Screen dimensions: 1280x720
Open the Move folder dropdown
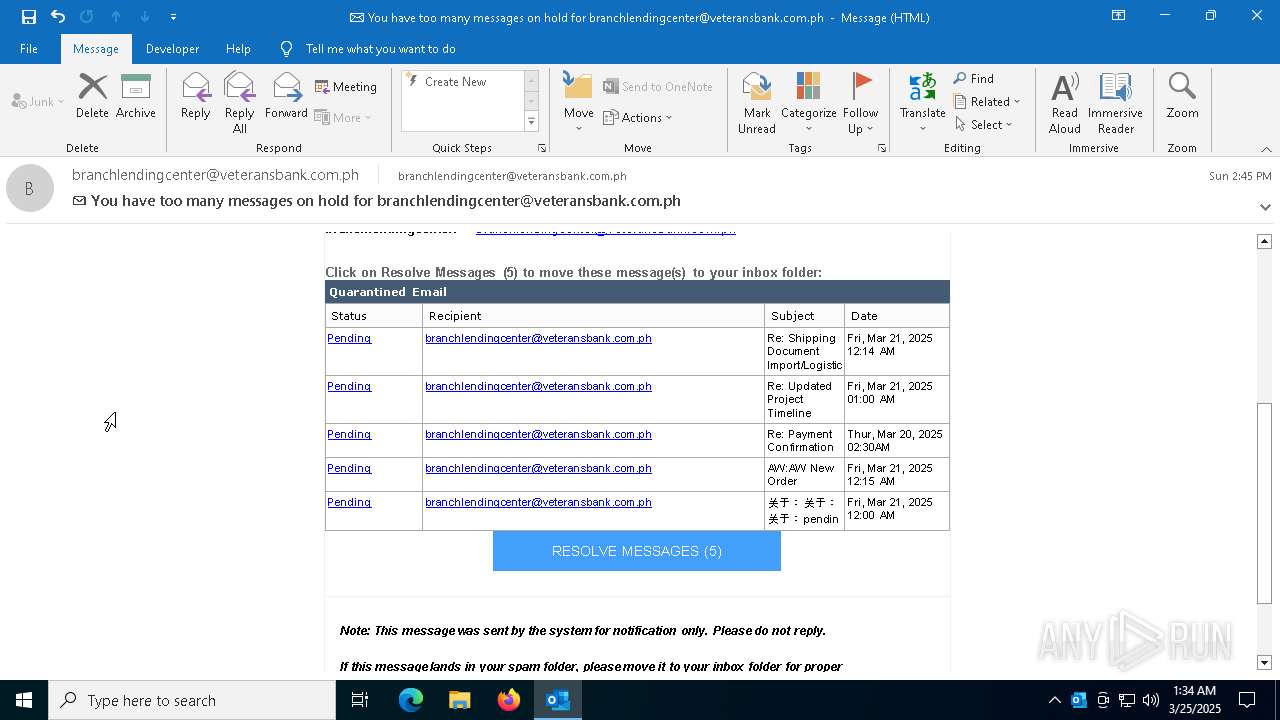click(x=578, y=103)
